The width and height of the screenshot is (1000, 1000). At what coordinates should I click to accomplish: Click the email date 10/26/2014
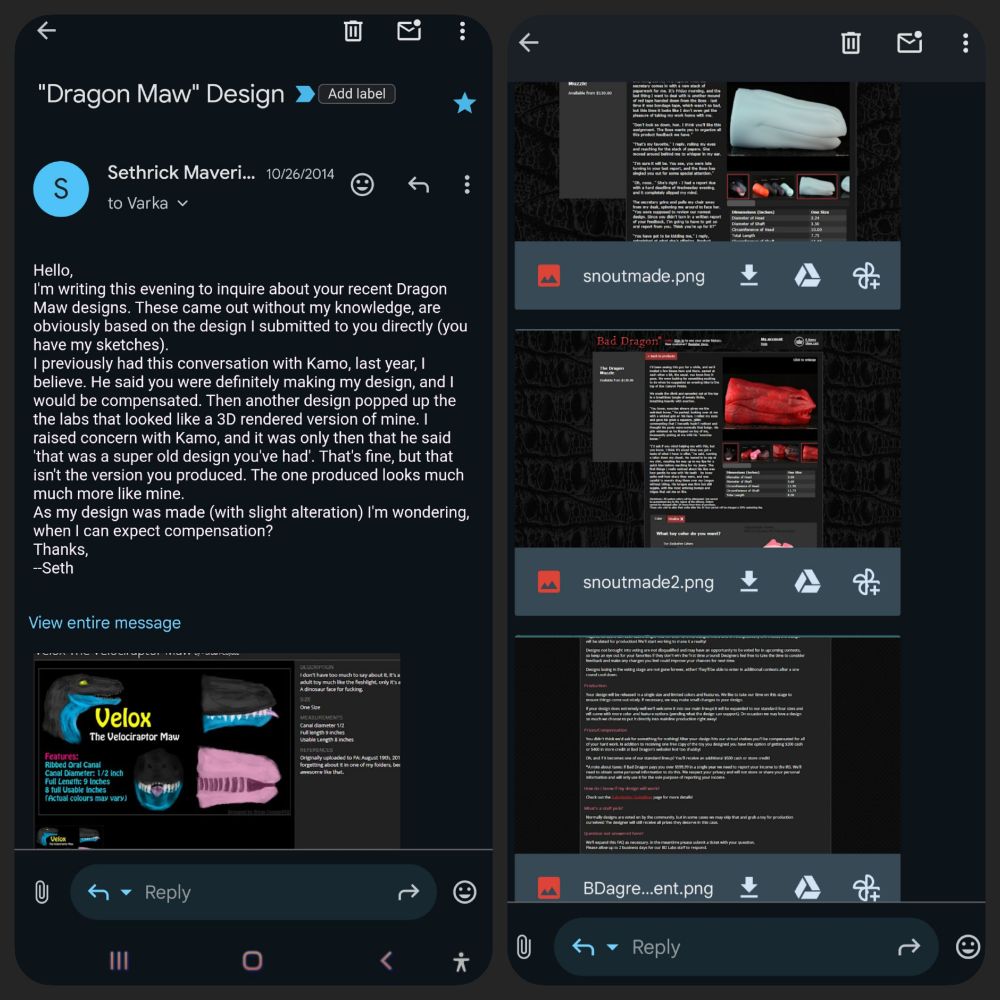coord(300,174)
